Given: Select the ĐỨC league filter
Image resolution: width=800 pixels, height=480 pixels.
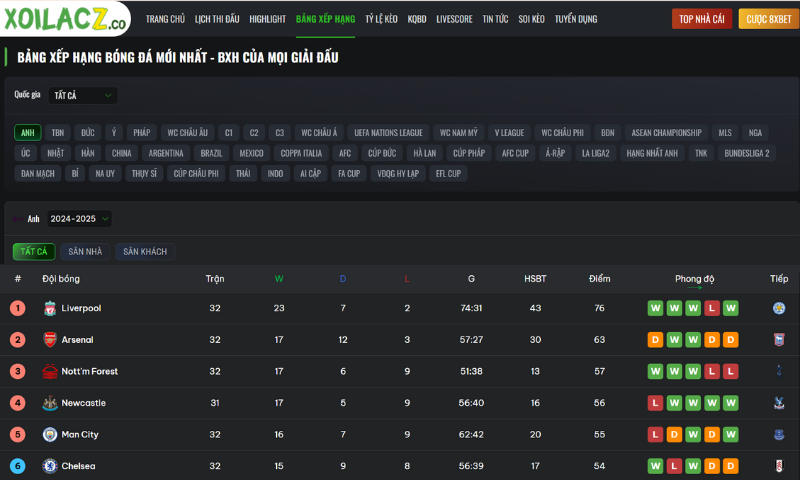Looking at the screenshot, I should coord(88,133).
